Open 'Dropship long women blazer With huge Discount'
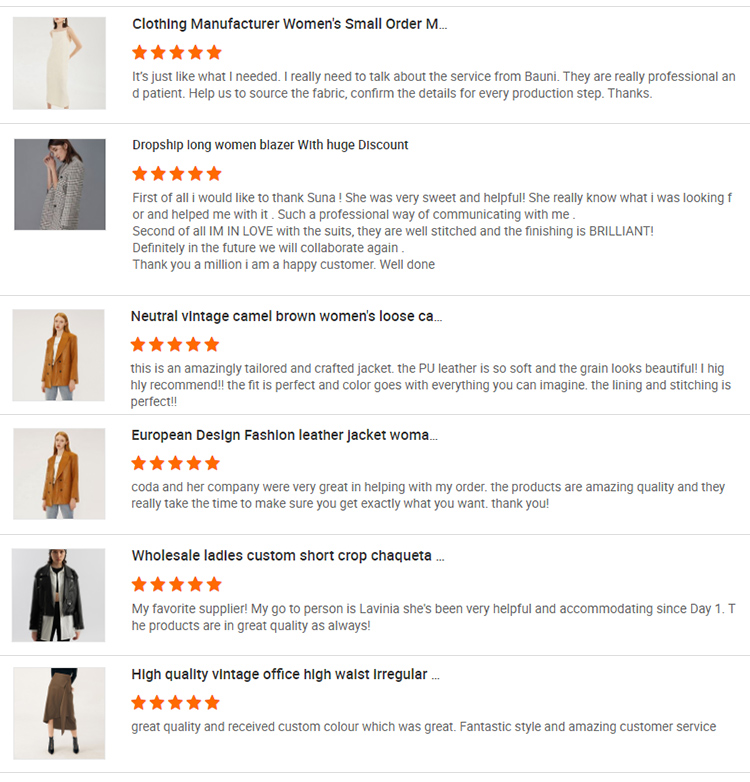 click(x=270, y=145)
